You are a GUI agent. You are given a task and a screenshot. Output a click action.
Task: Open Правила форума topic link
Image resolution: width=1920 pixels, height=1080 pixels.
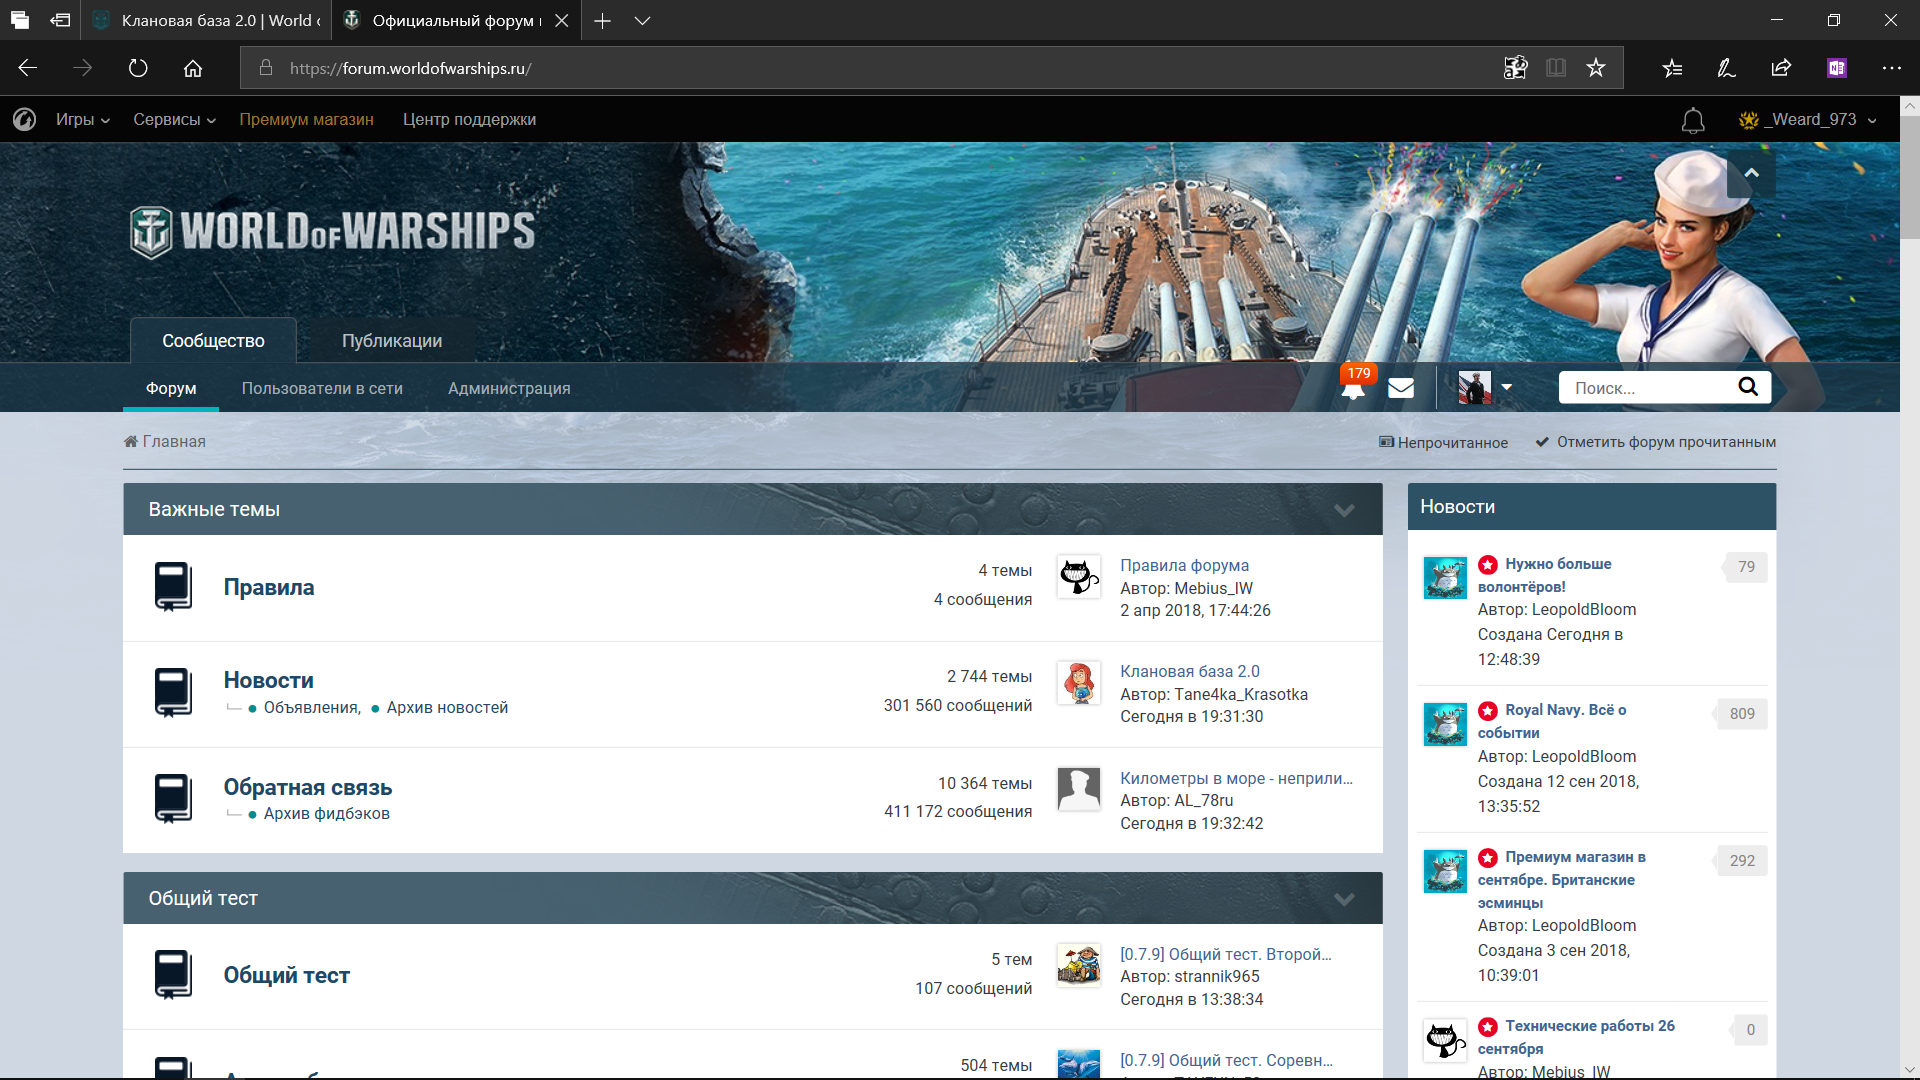(1184, 565)
